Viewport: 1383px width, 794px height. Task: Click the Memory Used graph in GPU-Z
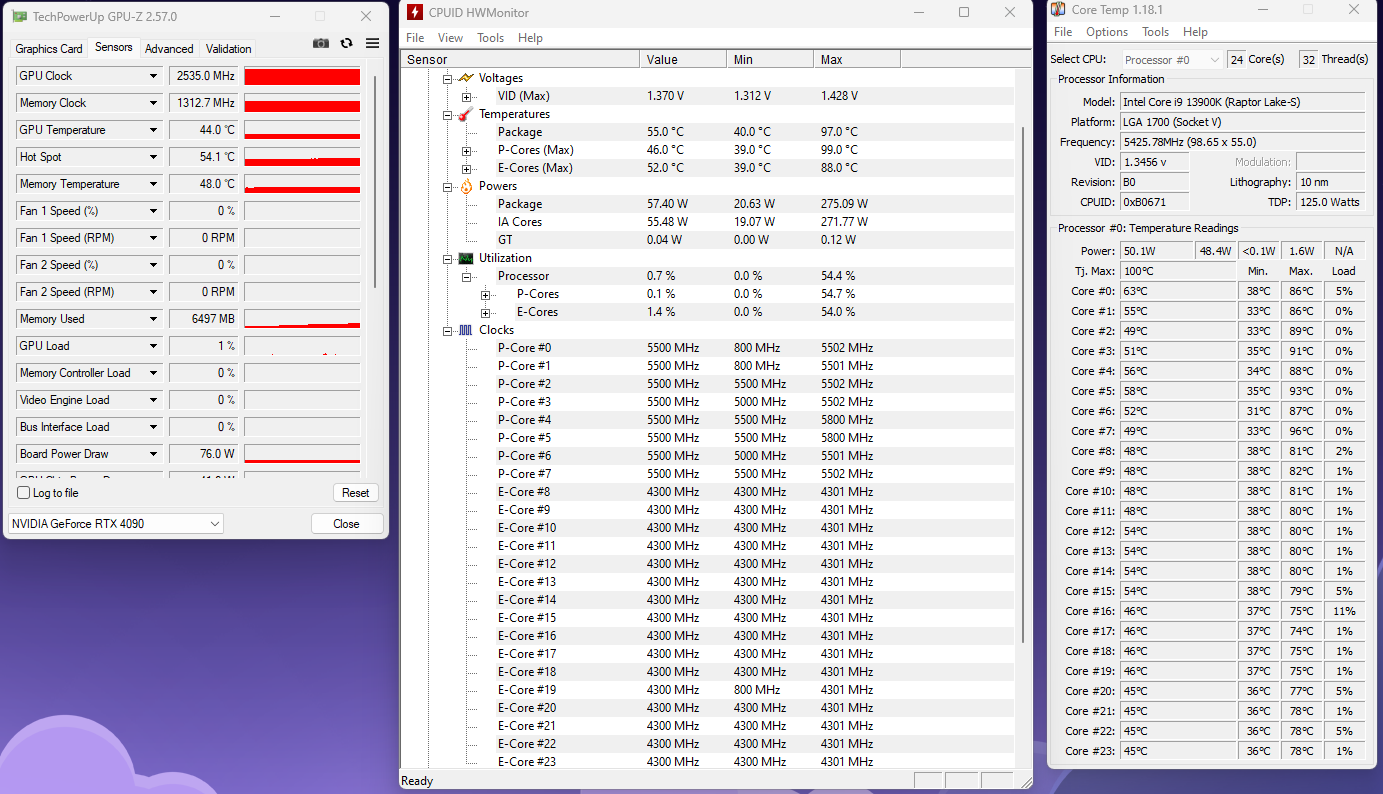click(302, 319)
